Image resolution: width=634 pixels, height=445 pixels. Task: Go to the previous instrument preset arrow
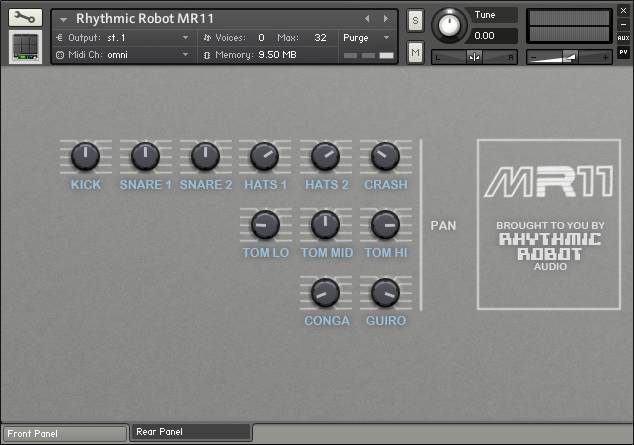tap(367, 18)
